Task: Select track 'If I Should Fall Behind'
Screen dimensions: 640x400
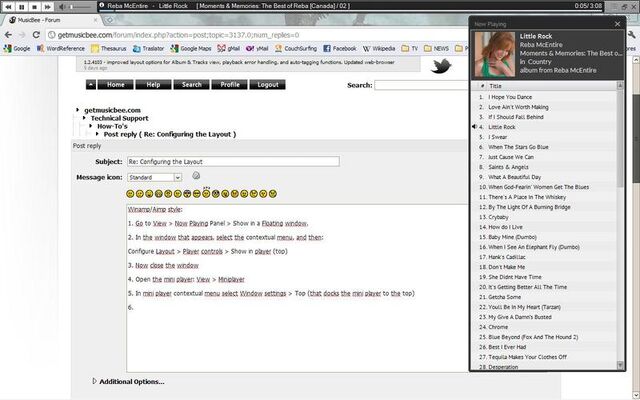Action: click(544, 117)
